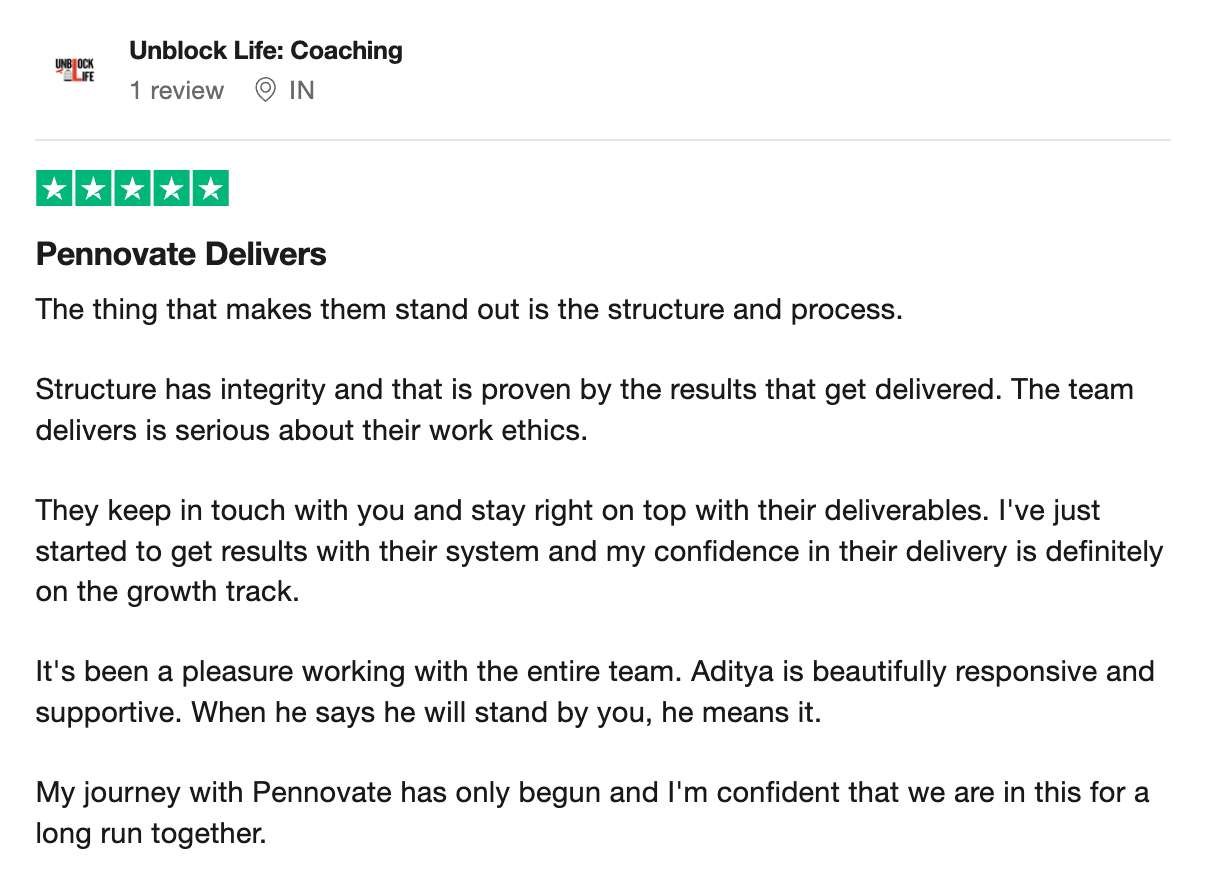Click the fourth green rating star

tap(171, 189)
